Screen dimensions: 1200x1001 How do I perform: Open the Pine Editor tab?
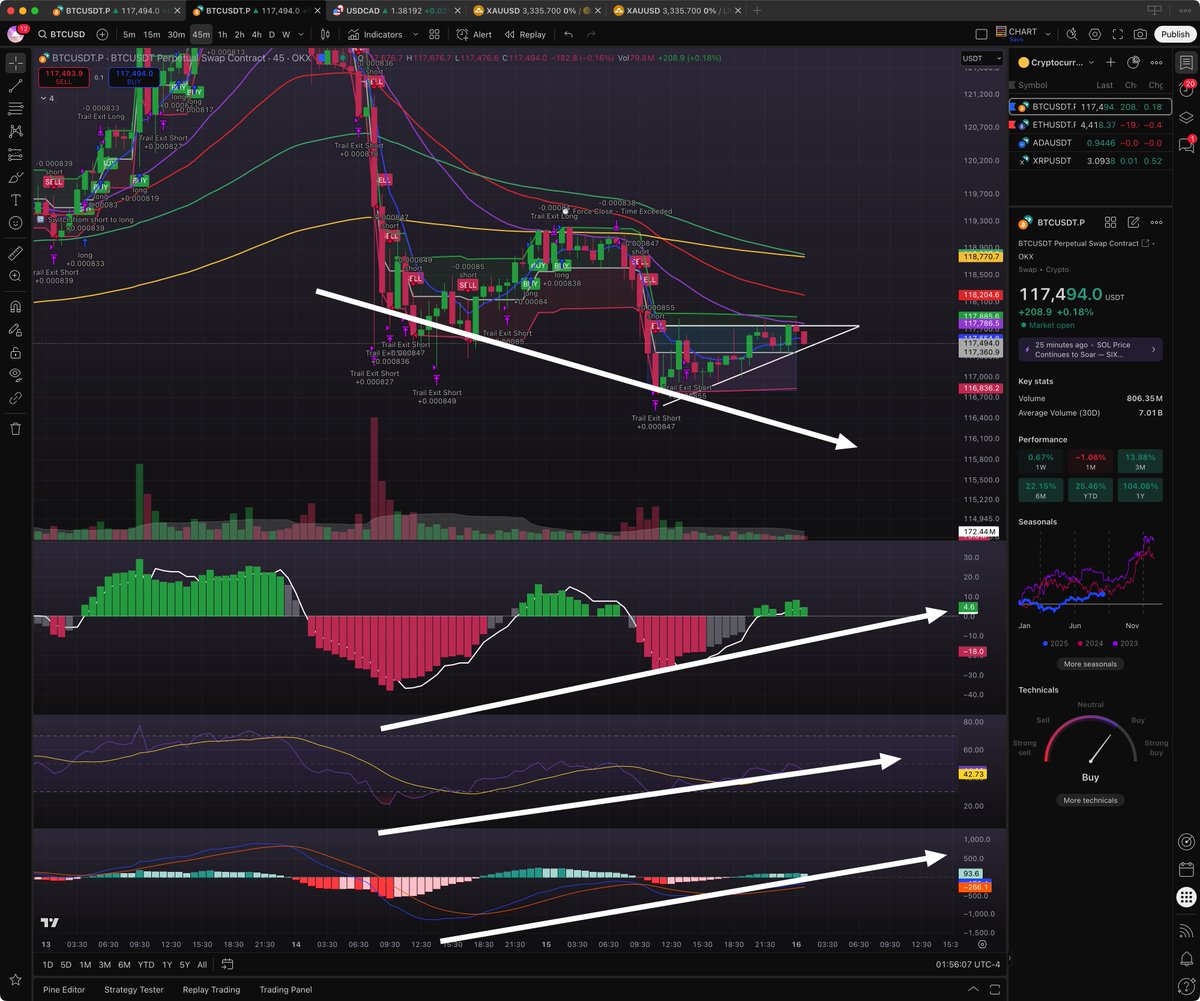pyautogui.click(x=64, y=990)
